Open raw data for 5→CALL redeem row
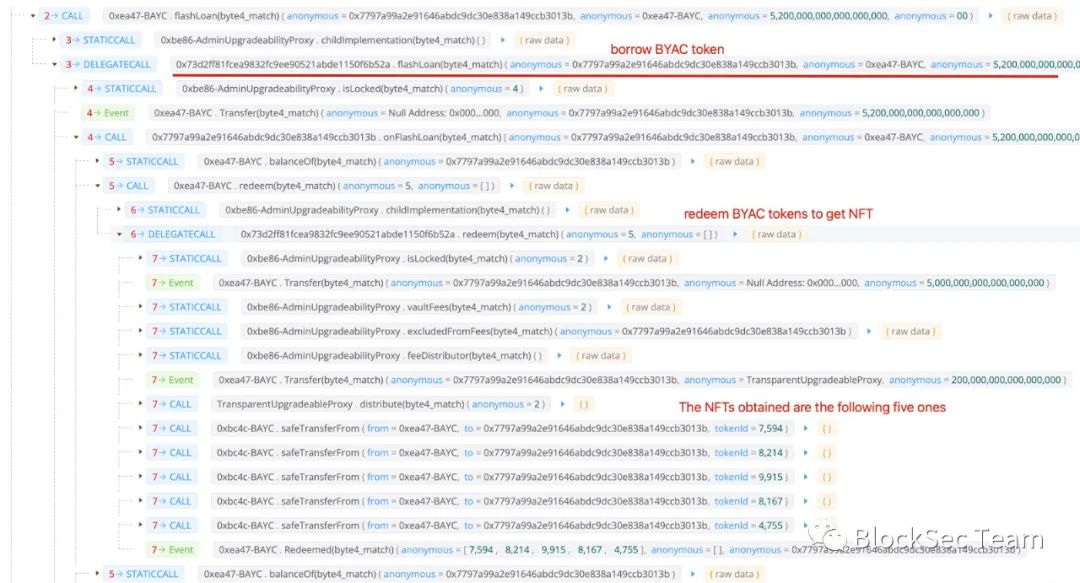 coord(554,186)
